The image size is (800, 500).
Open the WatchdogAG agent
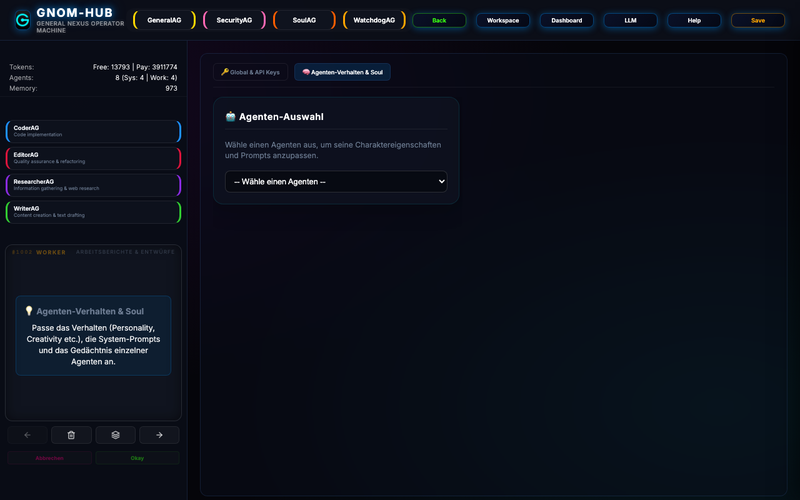[x=374, y=20]
